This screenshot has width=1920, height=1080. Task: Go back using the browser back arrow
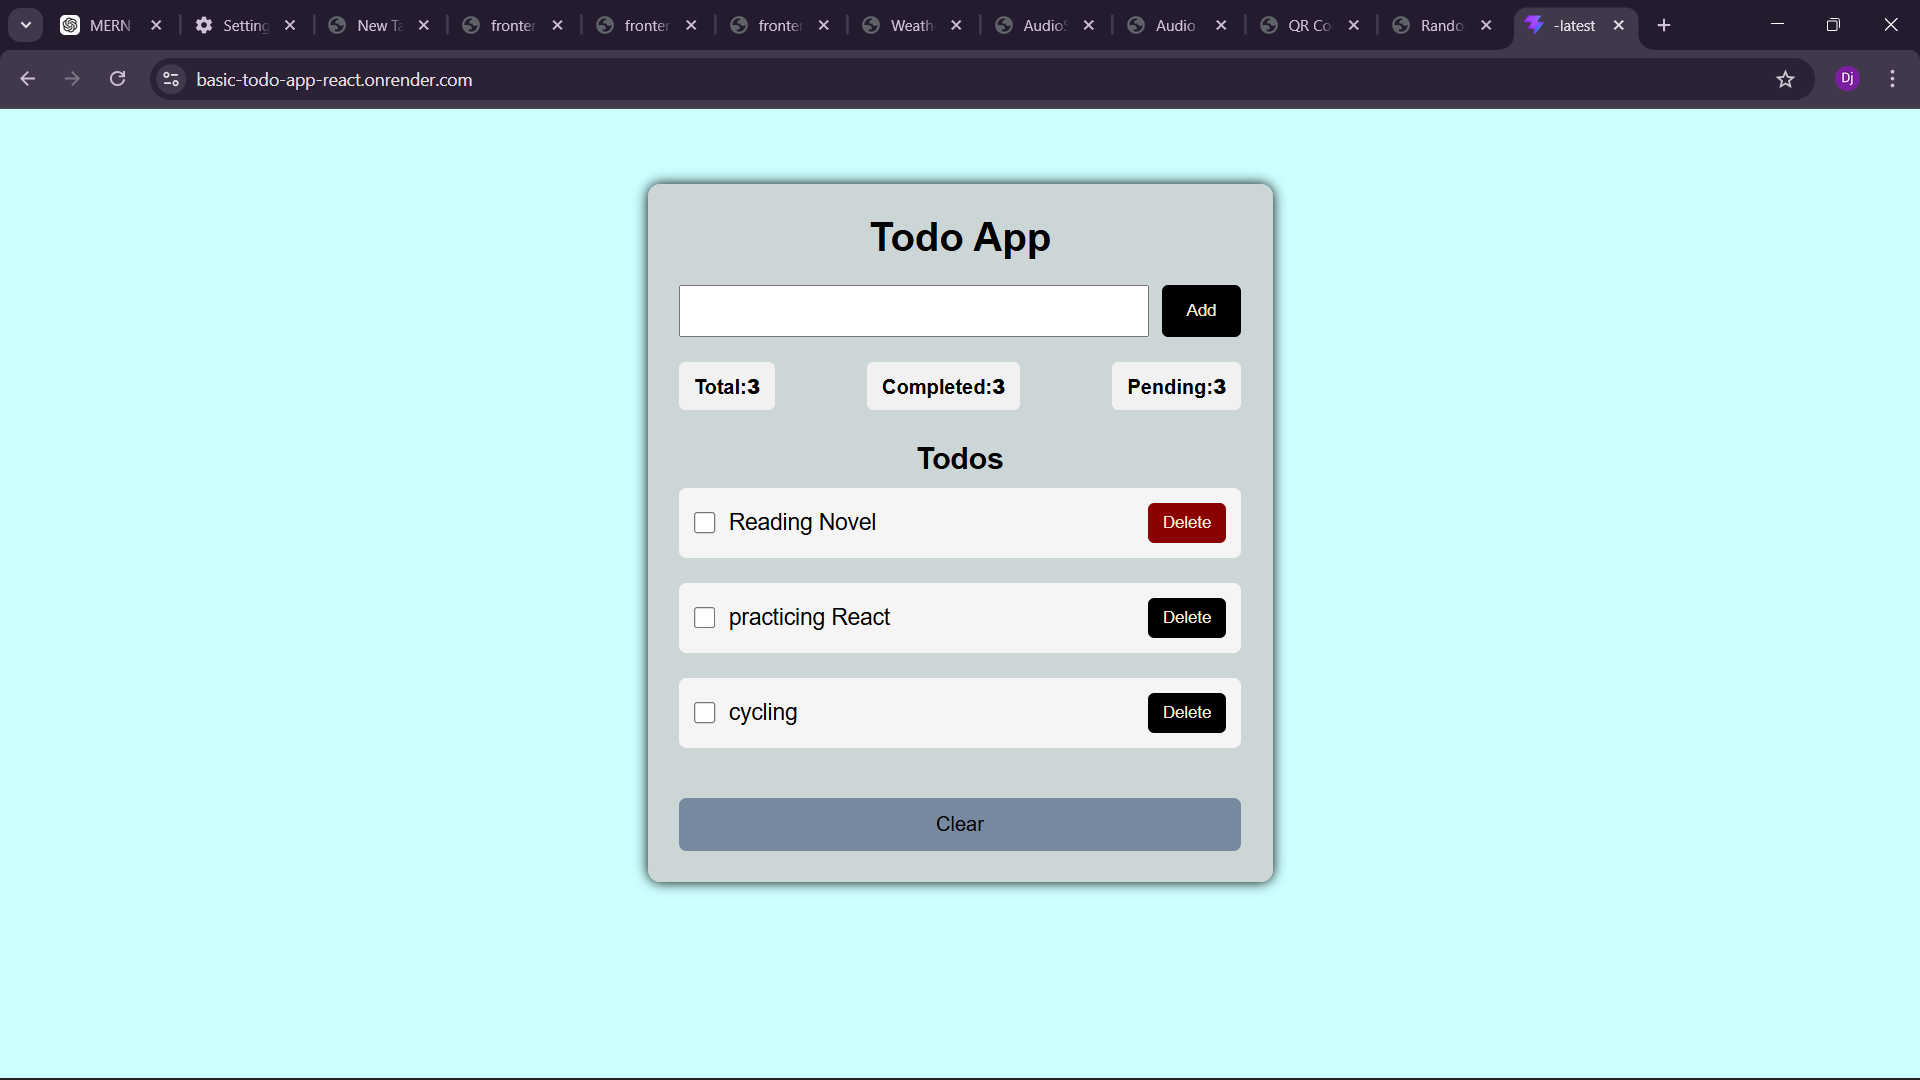pyautogui.click(x=28, y=79)
